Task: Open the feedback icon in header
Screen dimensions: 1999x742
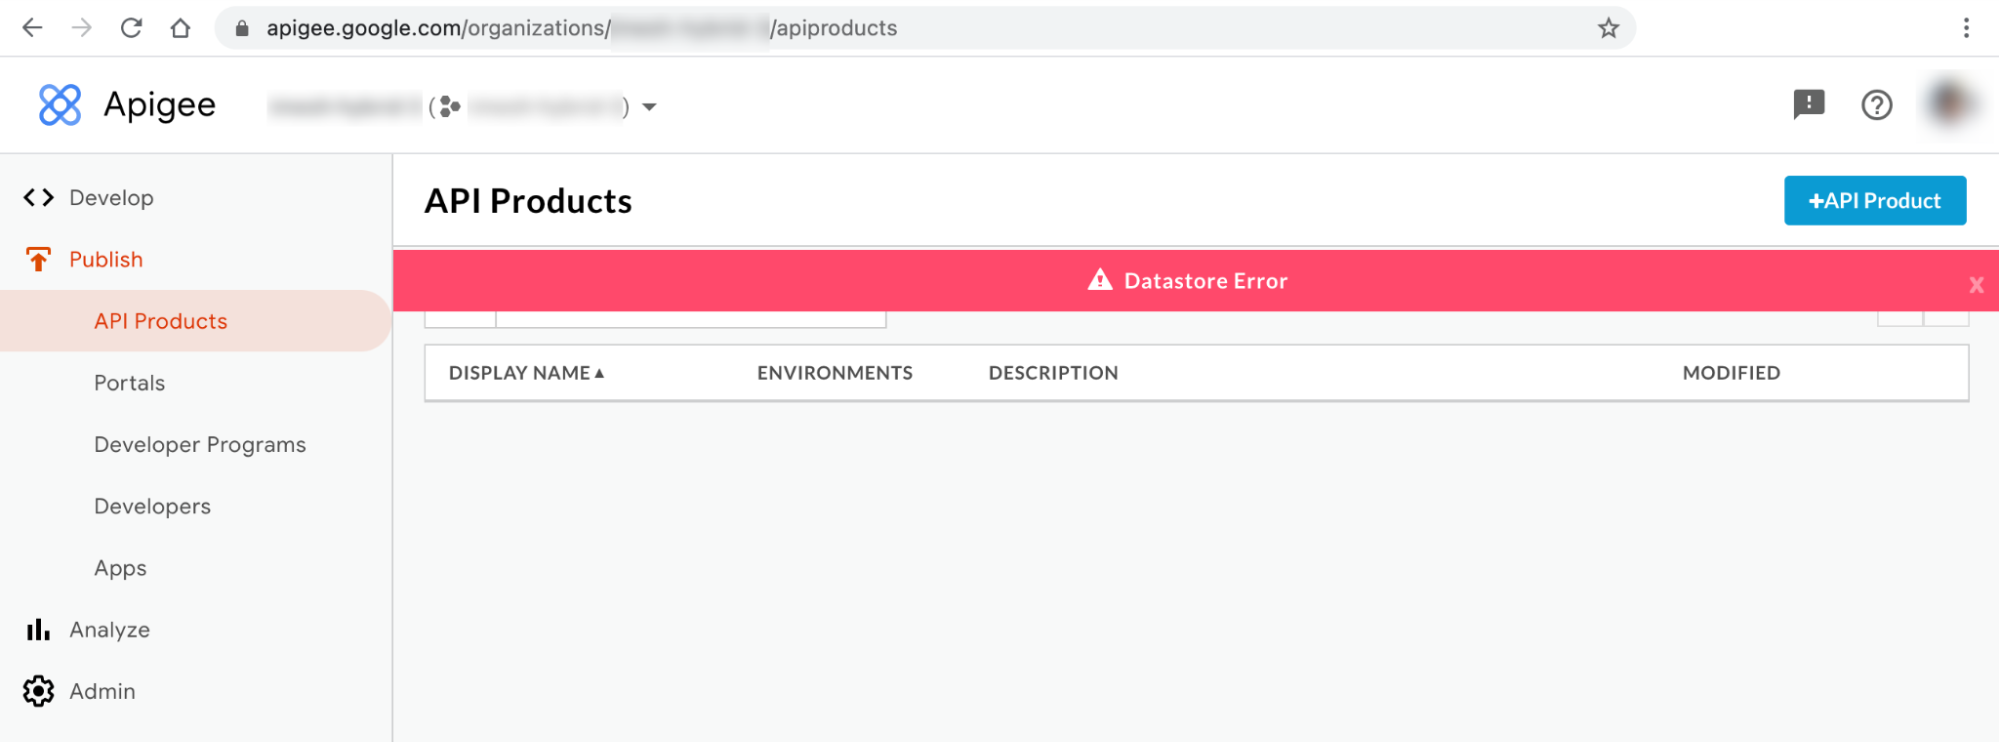Action: [1808, 104]
